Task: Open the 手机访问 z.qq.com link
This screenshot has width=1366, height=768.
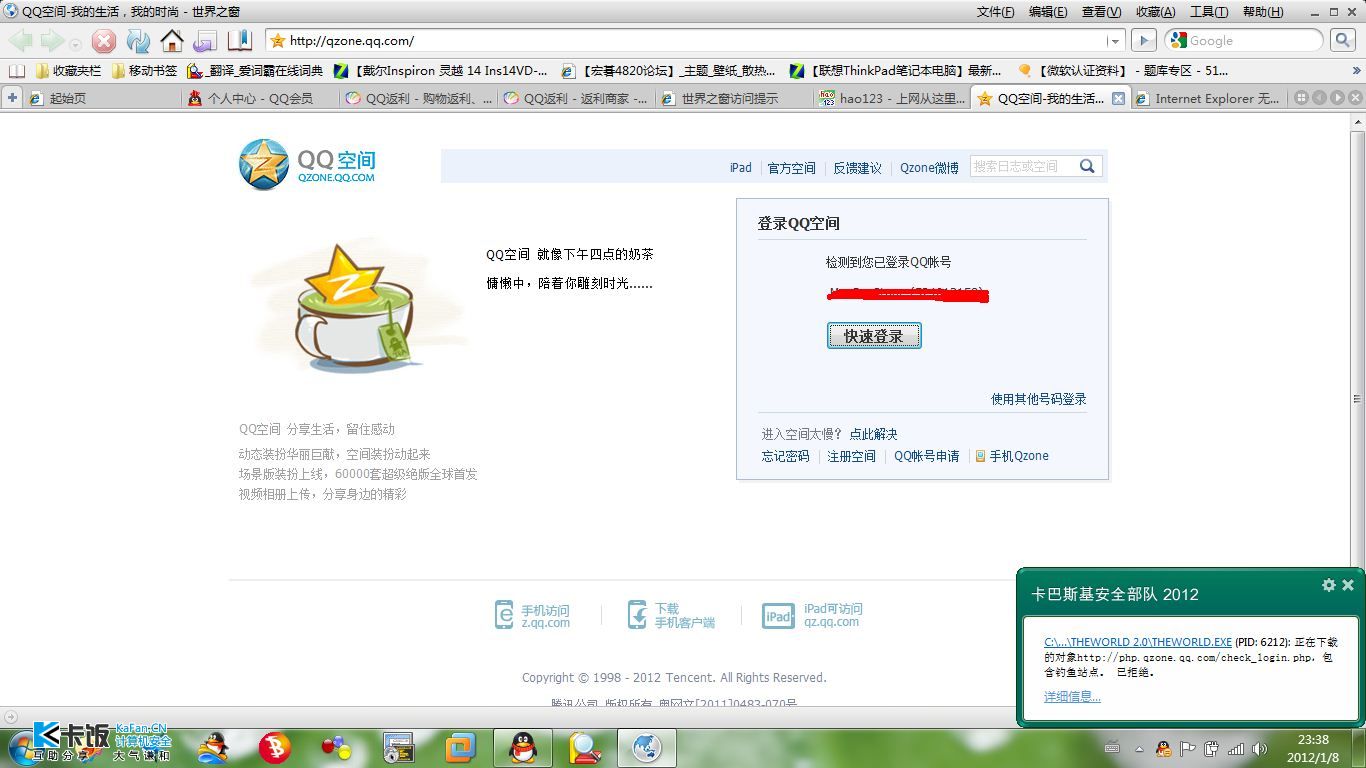Action: click(533, 615)
